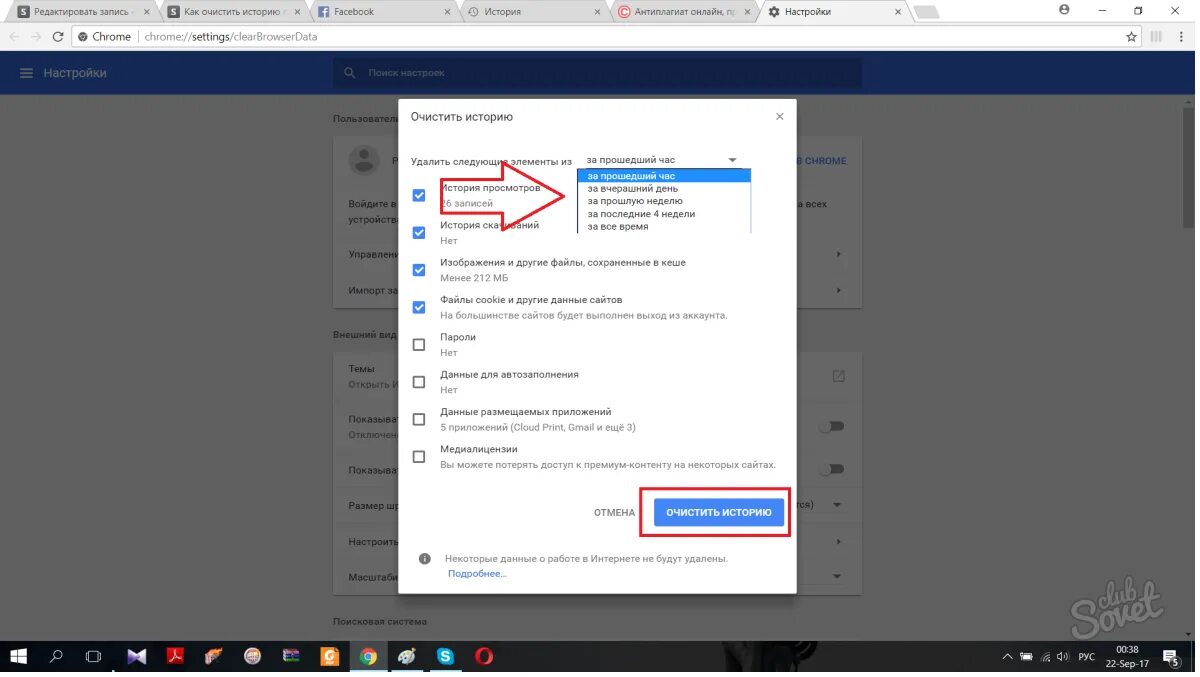Image resolution: width=1200 pixels, height=677 pixels.
Task: Toggle the История просмотров checkbox
Action: 419,195
